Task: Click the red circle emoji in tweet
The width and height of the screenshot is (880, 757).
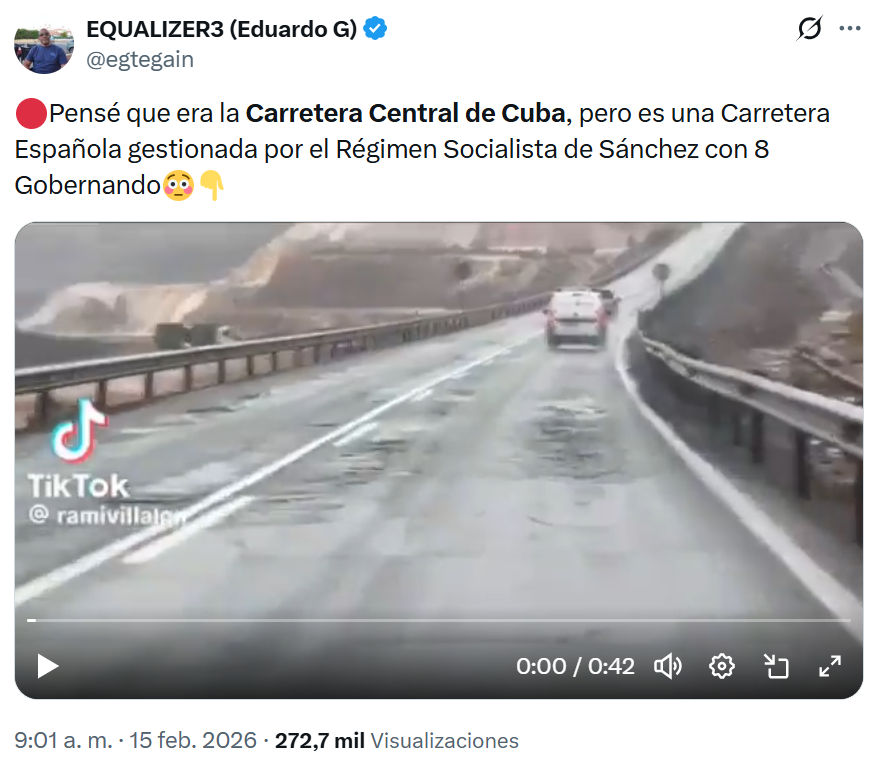Action: [x=31, y=113]
